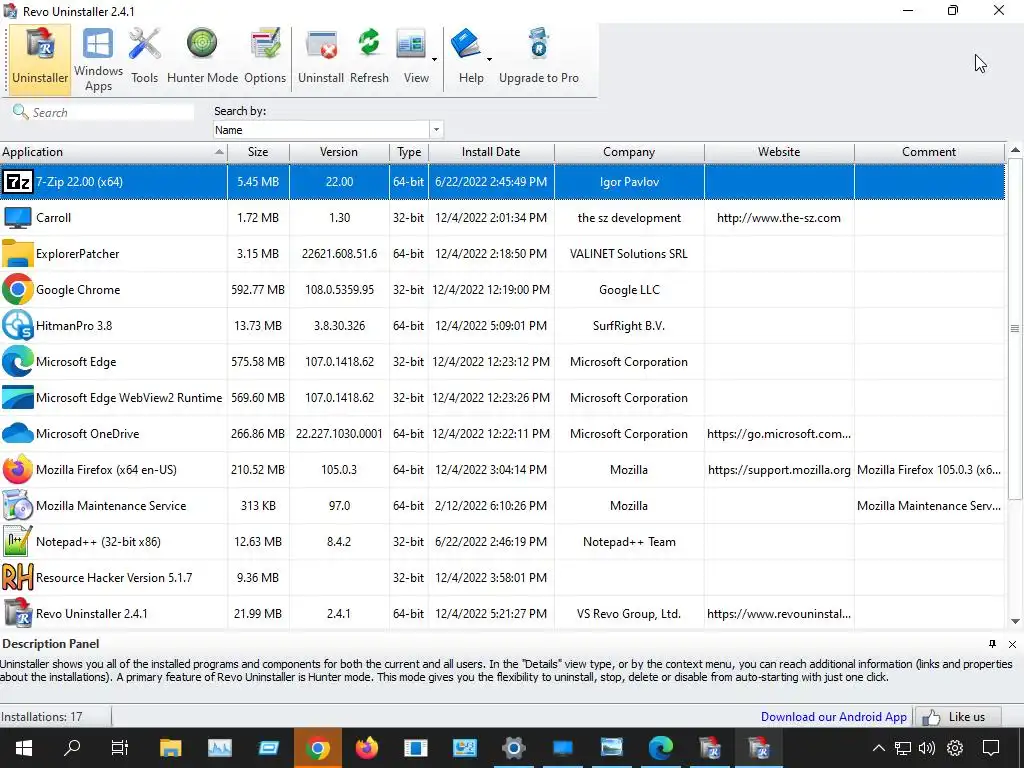The image size is (1024, 768).
Task: Open Firefox from the taskbar
Action: (366, 748)
